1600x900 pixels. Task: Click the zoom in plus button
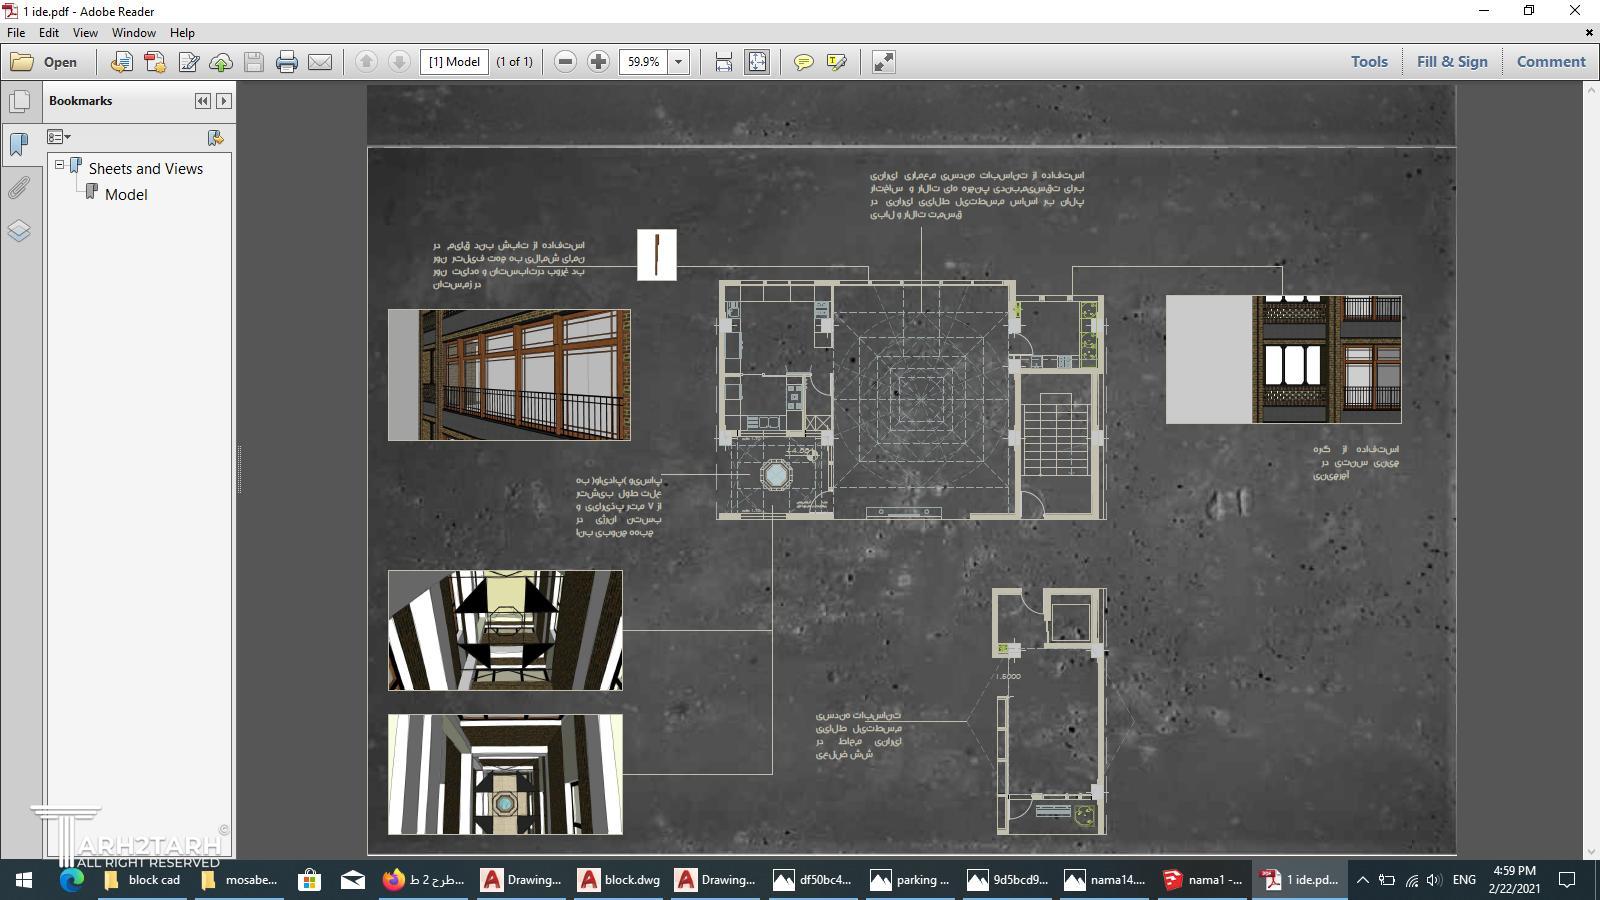click(x=598, y=62)
